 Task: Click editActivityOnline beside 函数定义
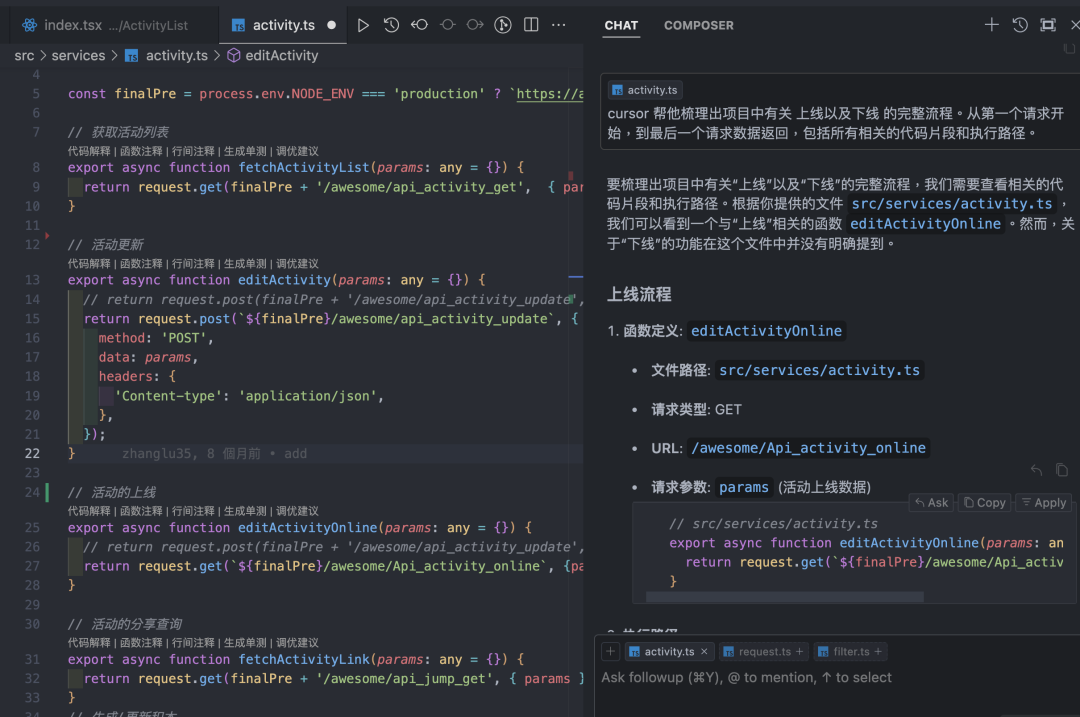[766, 331]
